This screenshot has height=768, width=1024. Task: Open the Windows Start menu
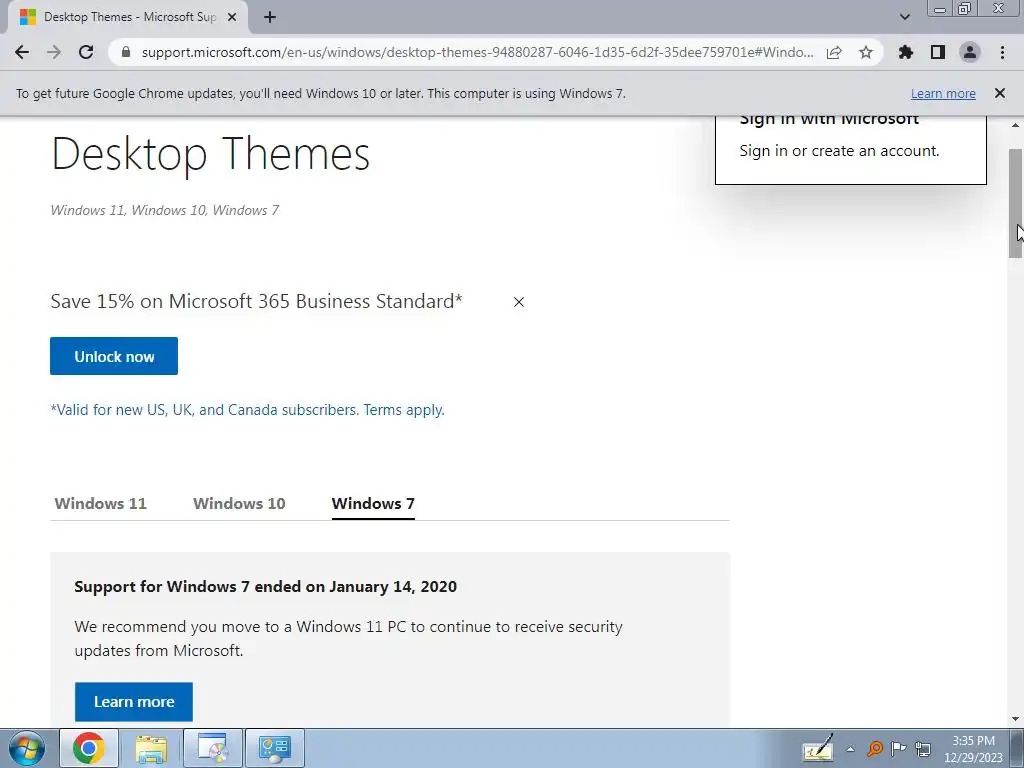27,748
